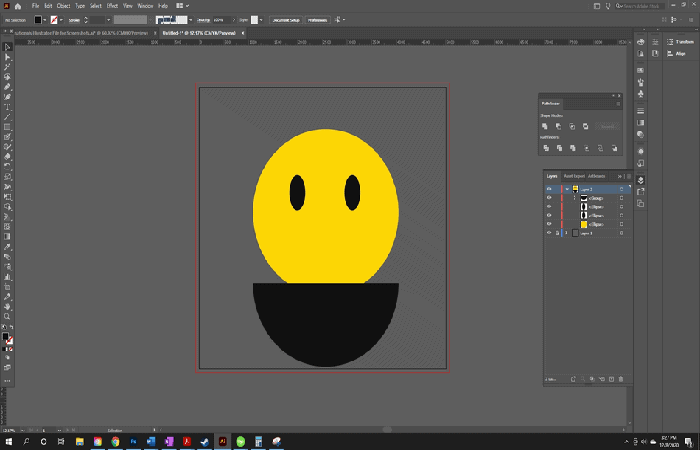The image size is (700, 450).
Task: Apply Pathfinder Intersect shape mode
Action: point(572,127)
